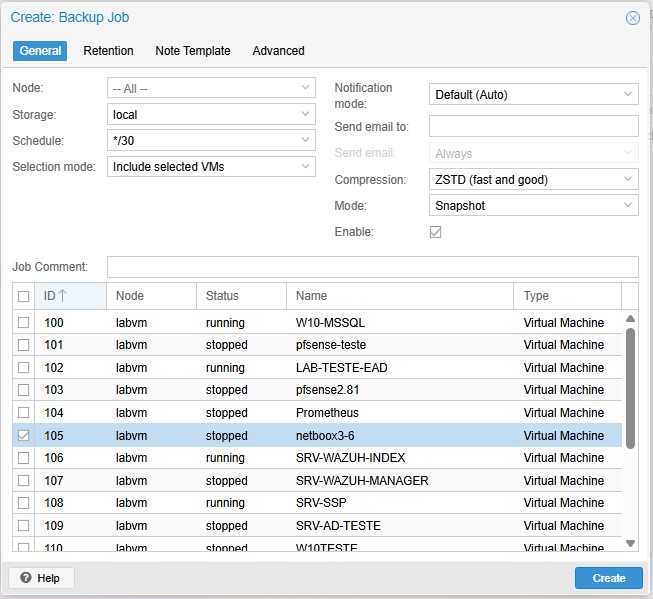
Task: Open the Mode dropdown showing Snapshot
Action: point(628,205)
